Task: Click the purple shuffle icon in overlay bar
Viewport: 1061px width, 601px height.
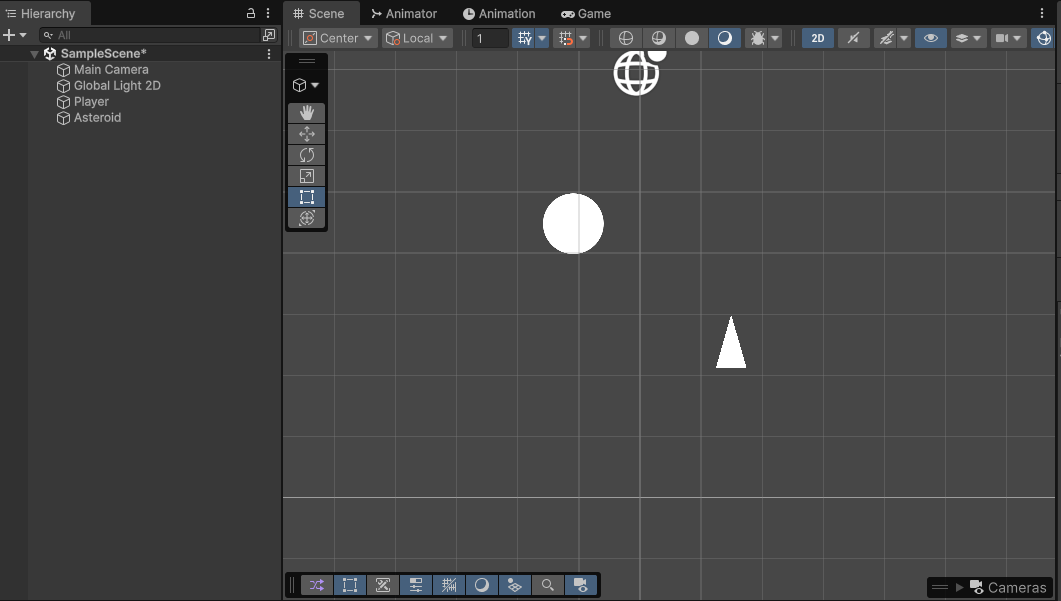Action: click(317, 585)
